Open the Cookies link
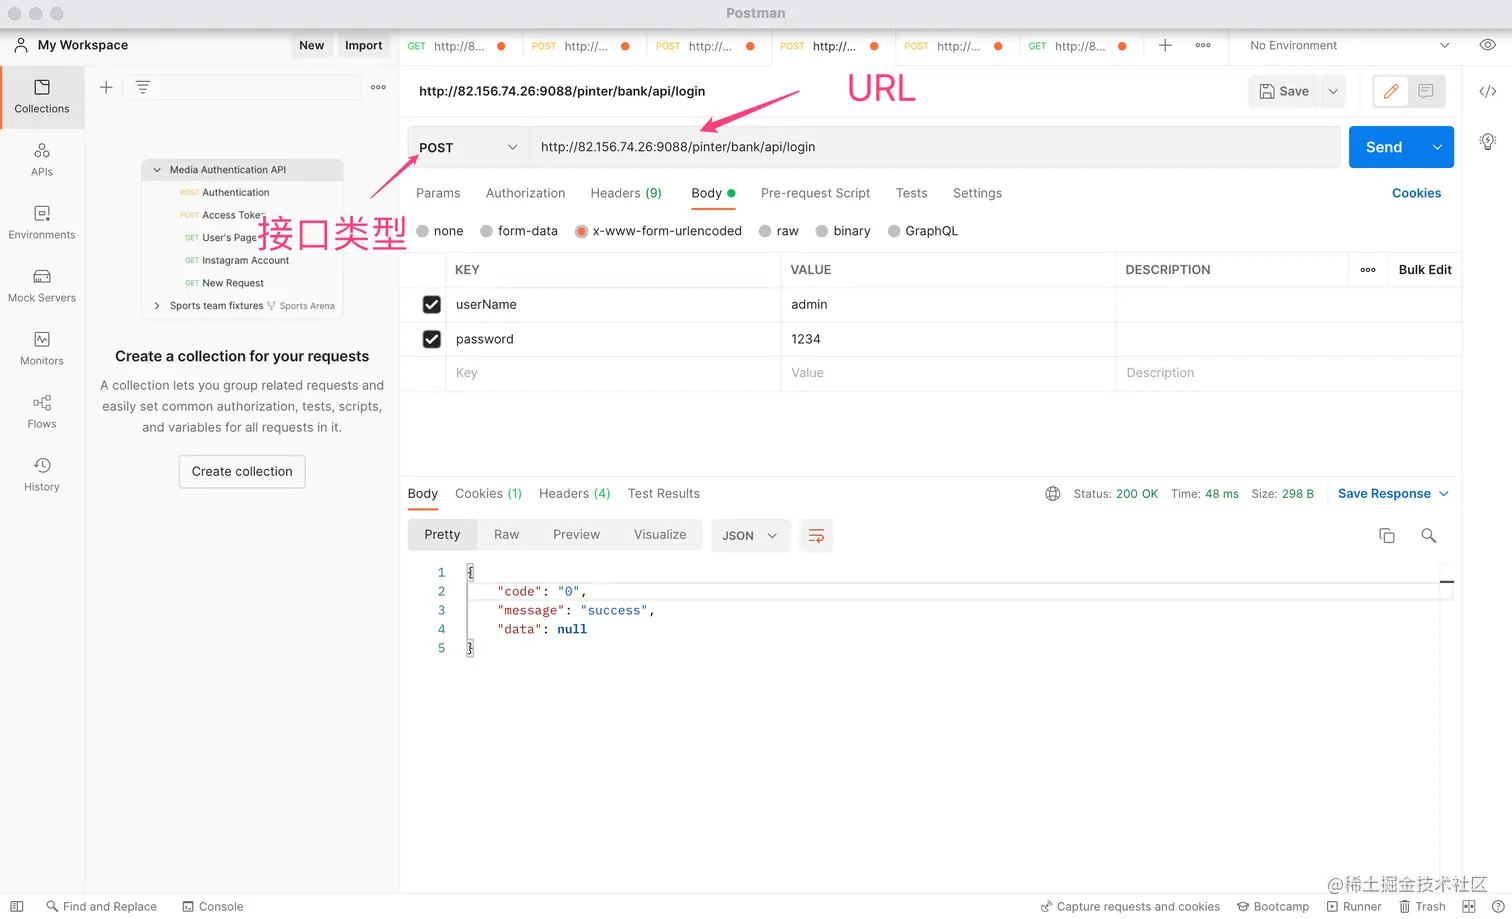The width and height of the screenshot is (1512, 919). [1416, 193]
